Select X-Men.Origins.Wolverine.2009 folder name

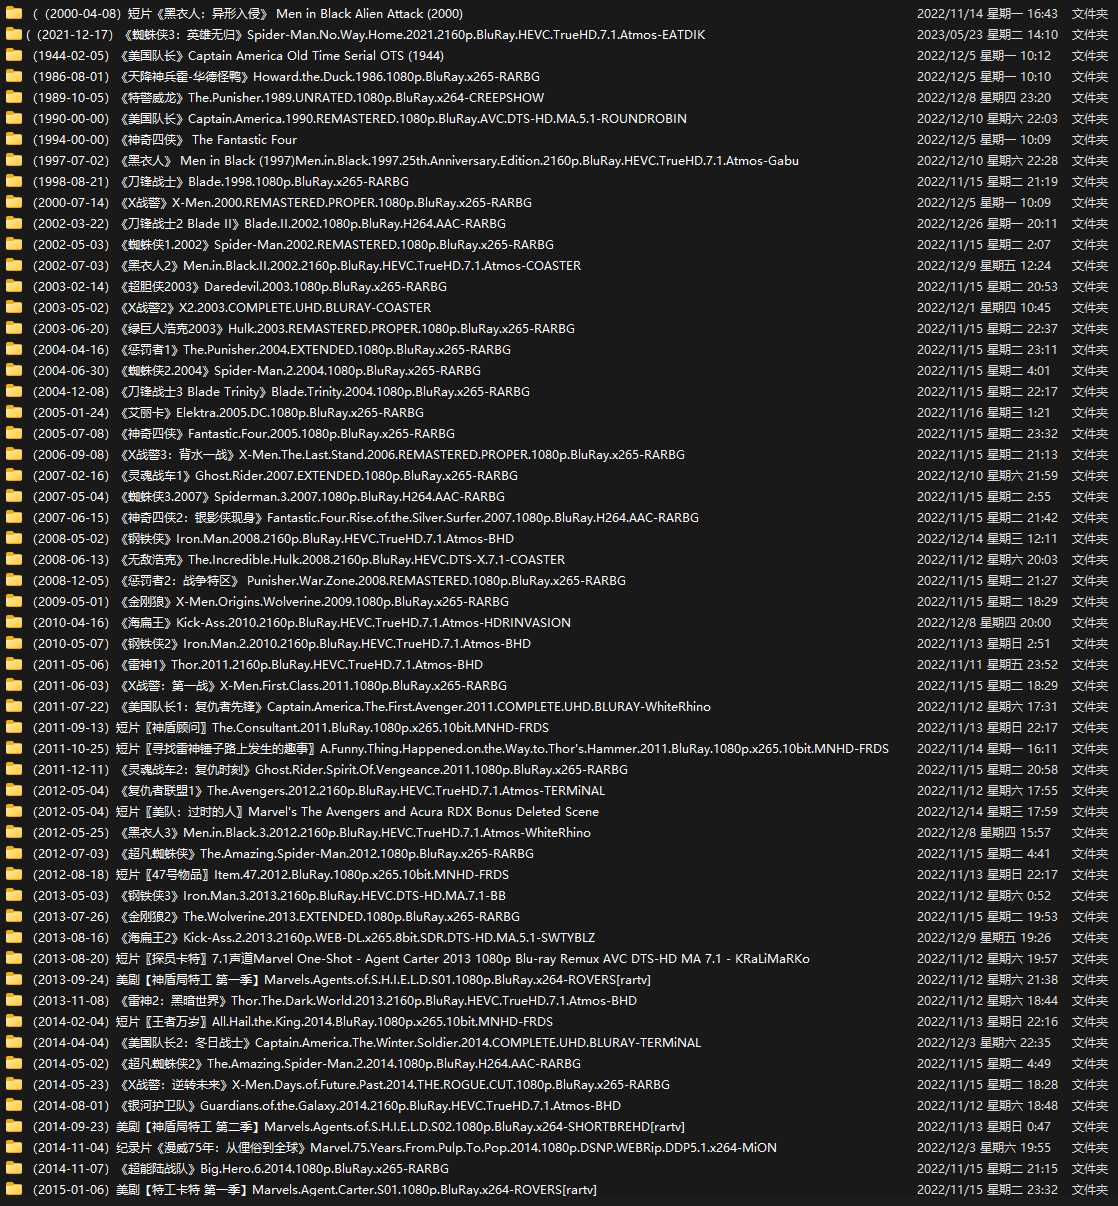270,602
